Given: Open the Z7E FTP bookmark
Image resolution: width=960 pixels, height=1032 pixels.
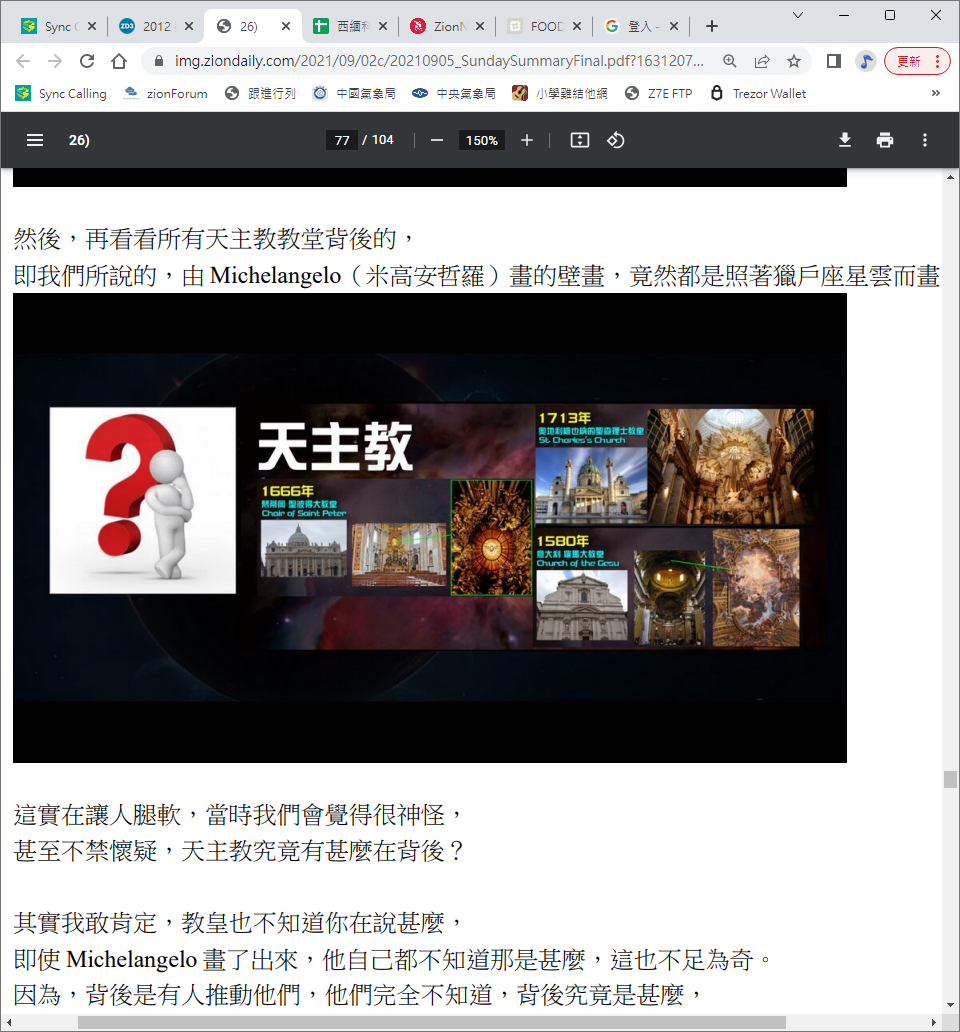Looking at the screenshot, I should click(659, 93).
